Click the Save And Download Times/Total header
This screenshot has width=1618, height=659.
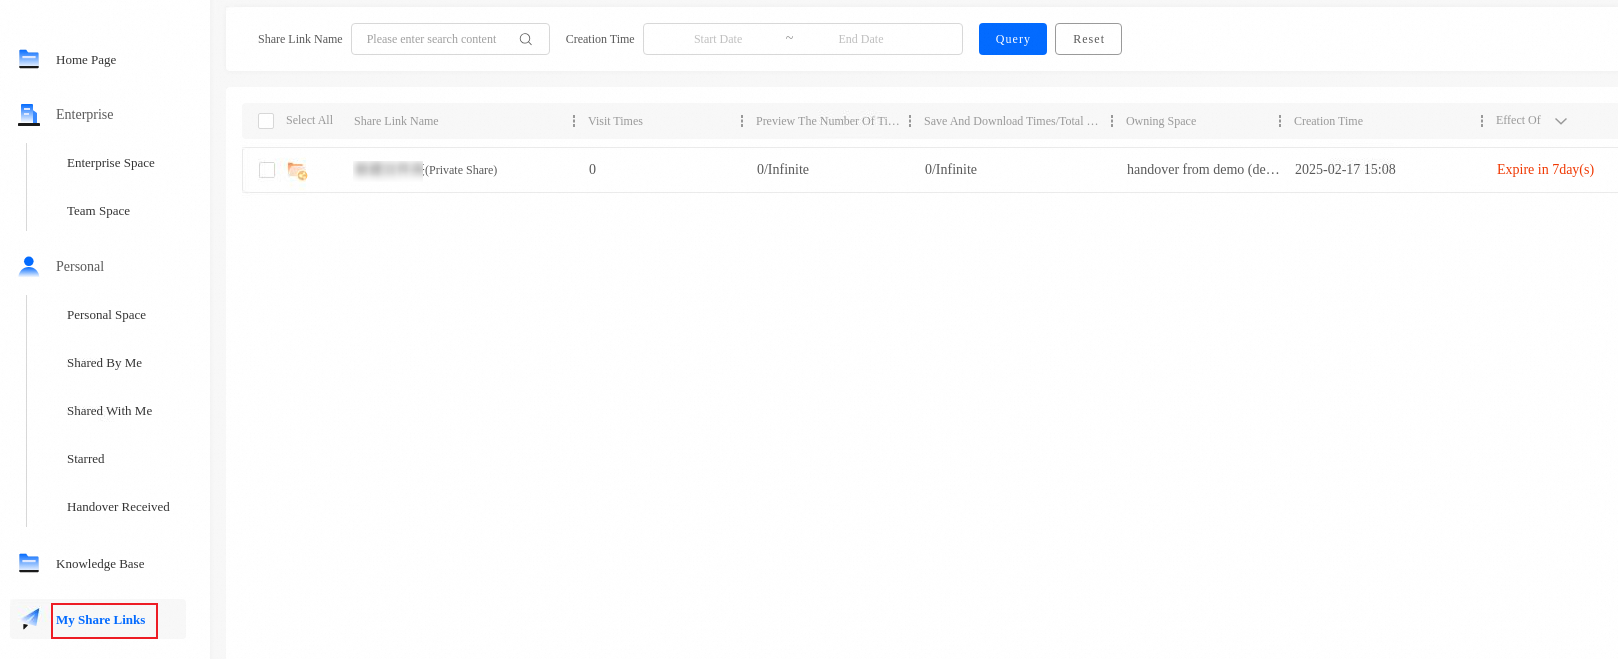tap(1011, 121)
